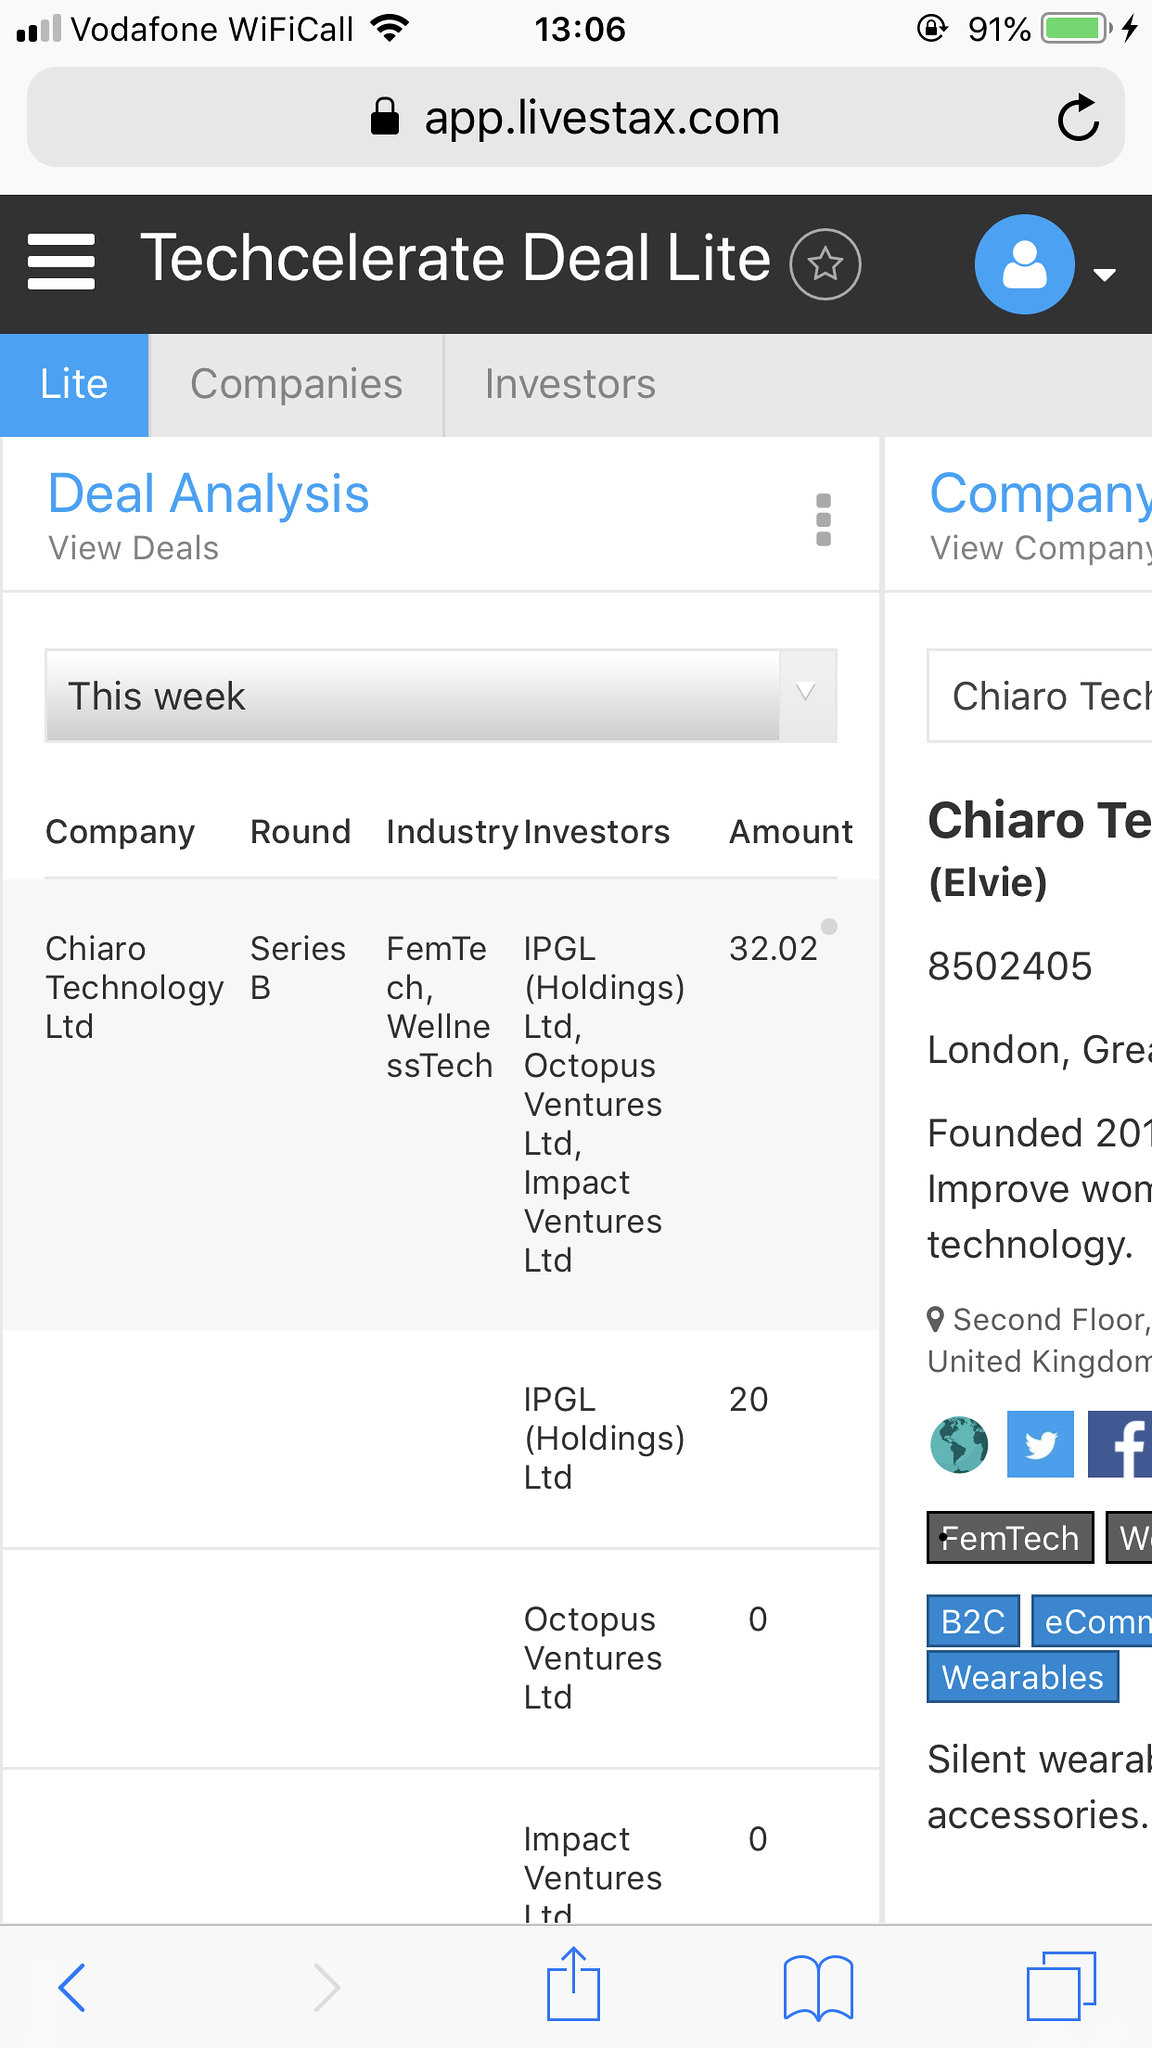Open the company Twitter profile icon

click(x=1040, y=1444)
